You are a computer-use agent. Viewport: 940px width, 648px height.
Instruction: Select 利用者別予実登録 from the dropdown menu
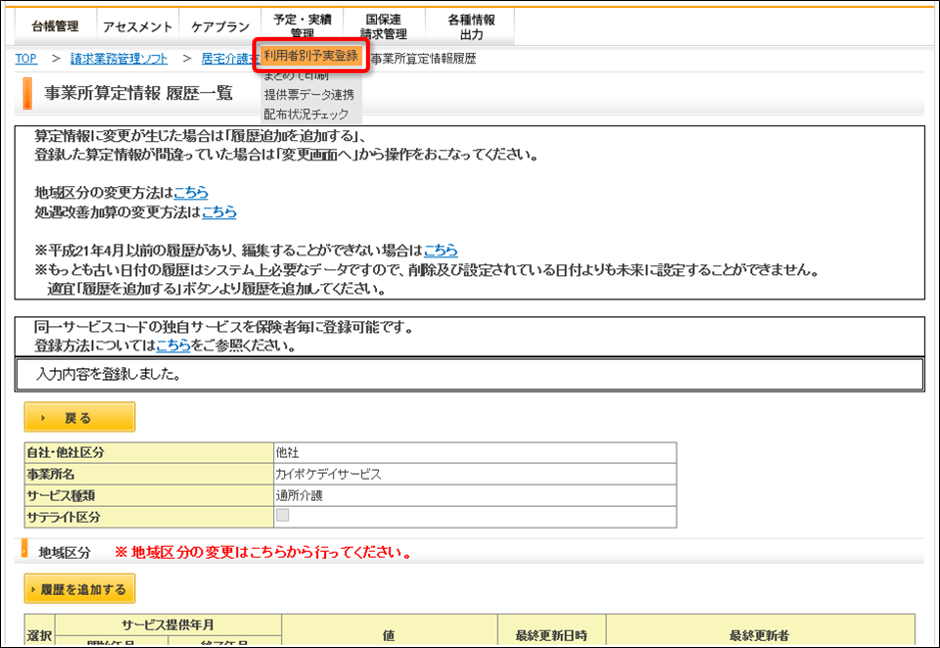pyautogui.click(x=311, y=56)
